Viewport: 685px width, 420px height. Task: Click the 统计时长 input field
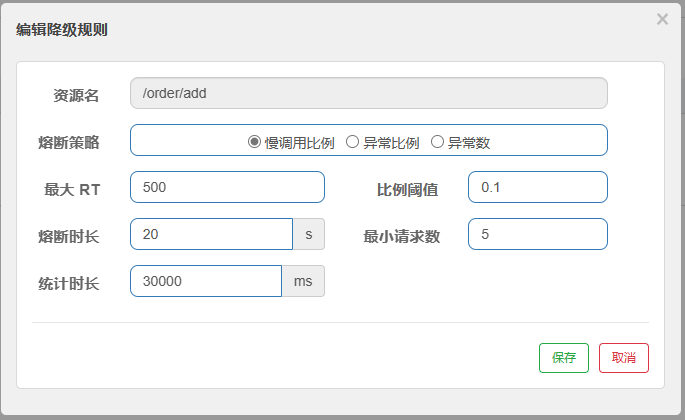click(206, 281)
